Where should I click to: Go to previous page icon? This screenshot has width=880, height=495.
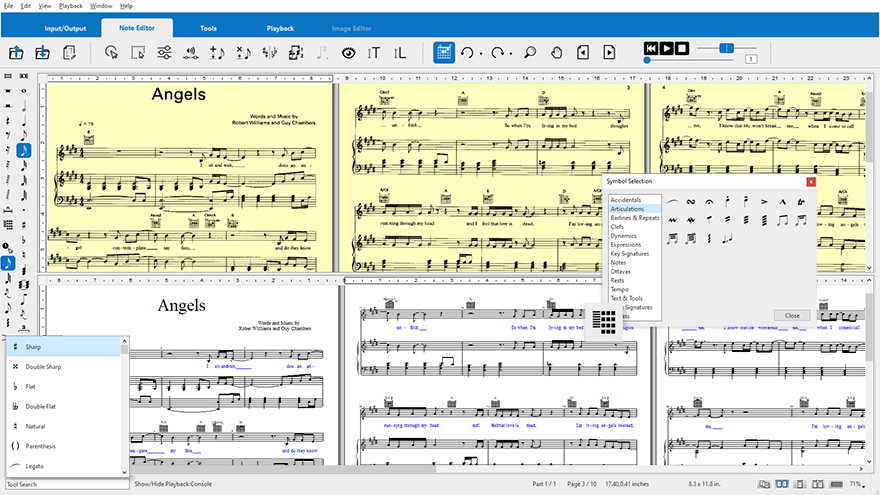coord(583,53)
